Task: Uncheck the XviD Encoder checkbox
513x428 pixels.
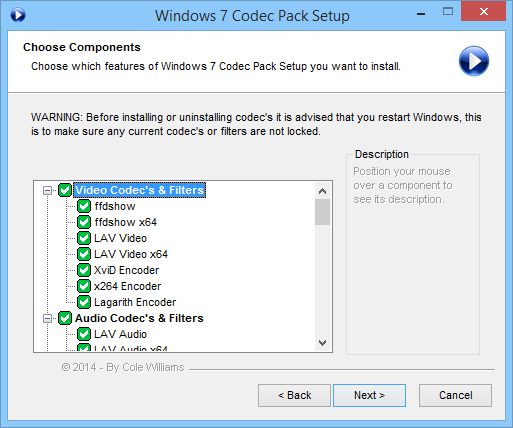Action: point(84,270)
